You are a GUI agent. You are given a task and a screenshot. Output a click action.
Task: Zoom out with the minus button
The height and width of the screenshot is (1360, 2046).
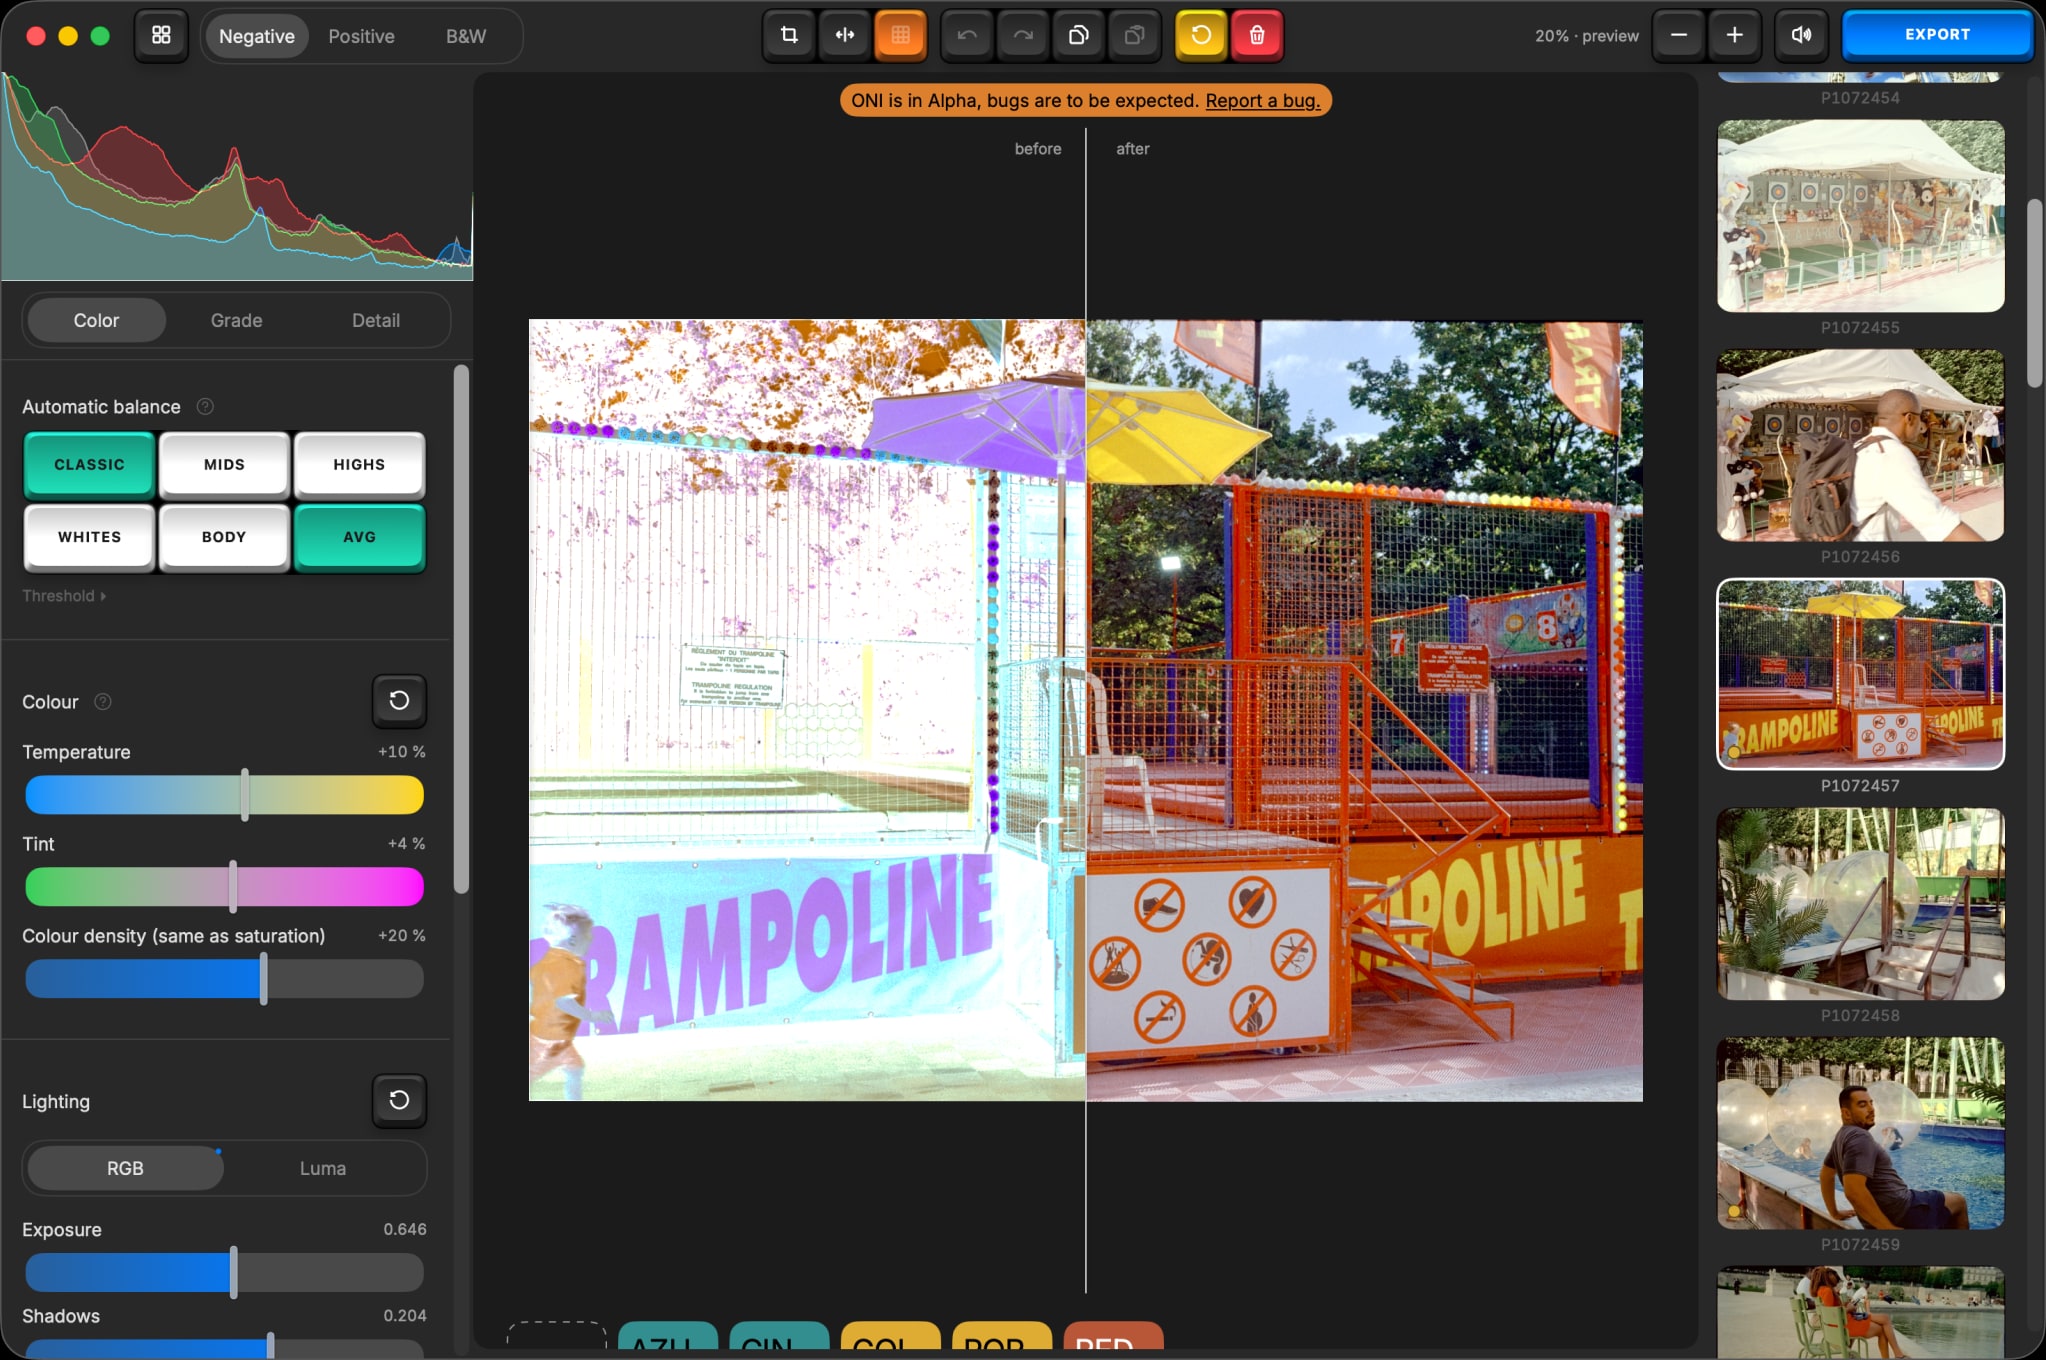pyautogui.click(x=1679, y=35)
